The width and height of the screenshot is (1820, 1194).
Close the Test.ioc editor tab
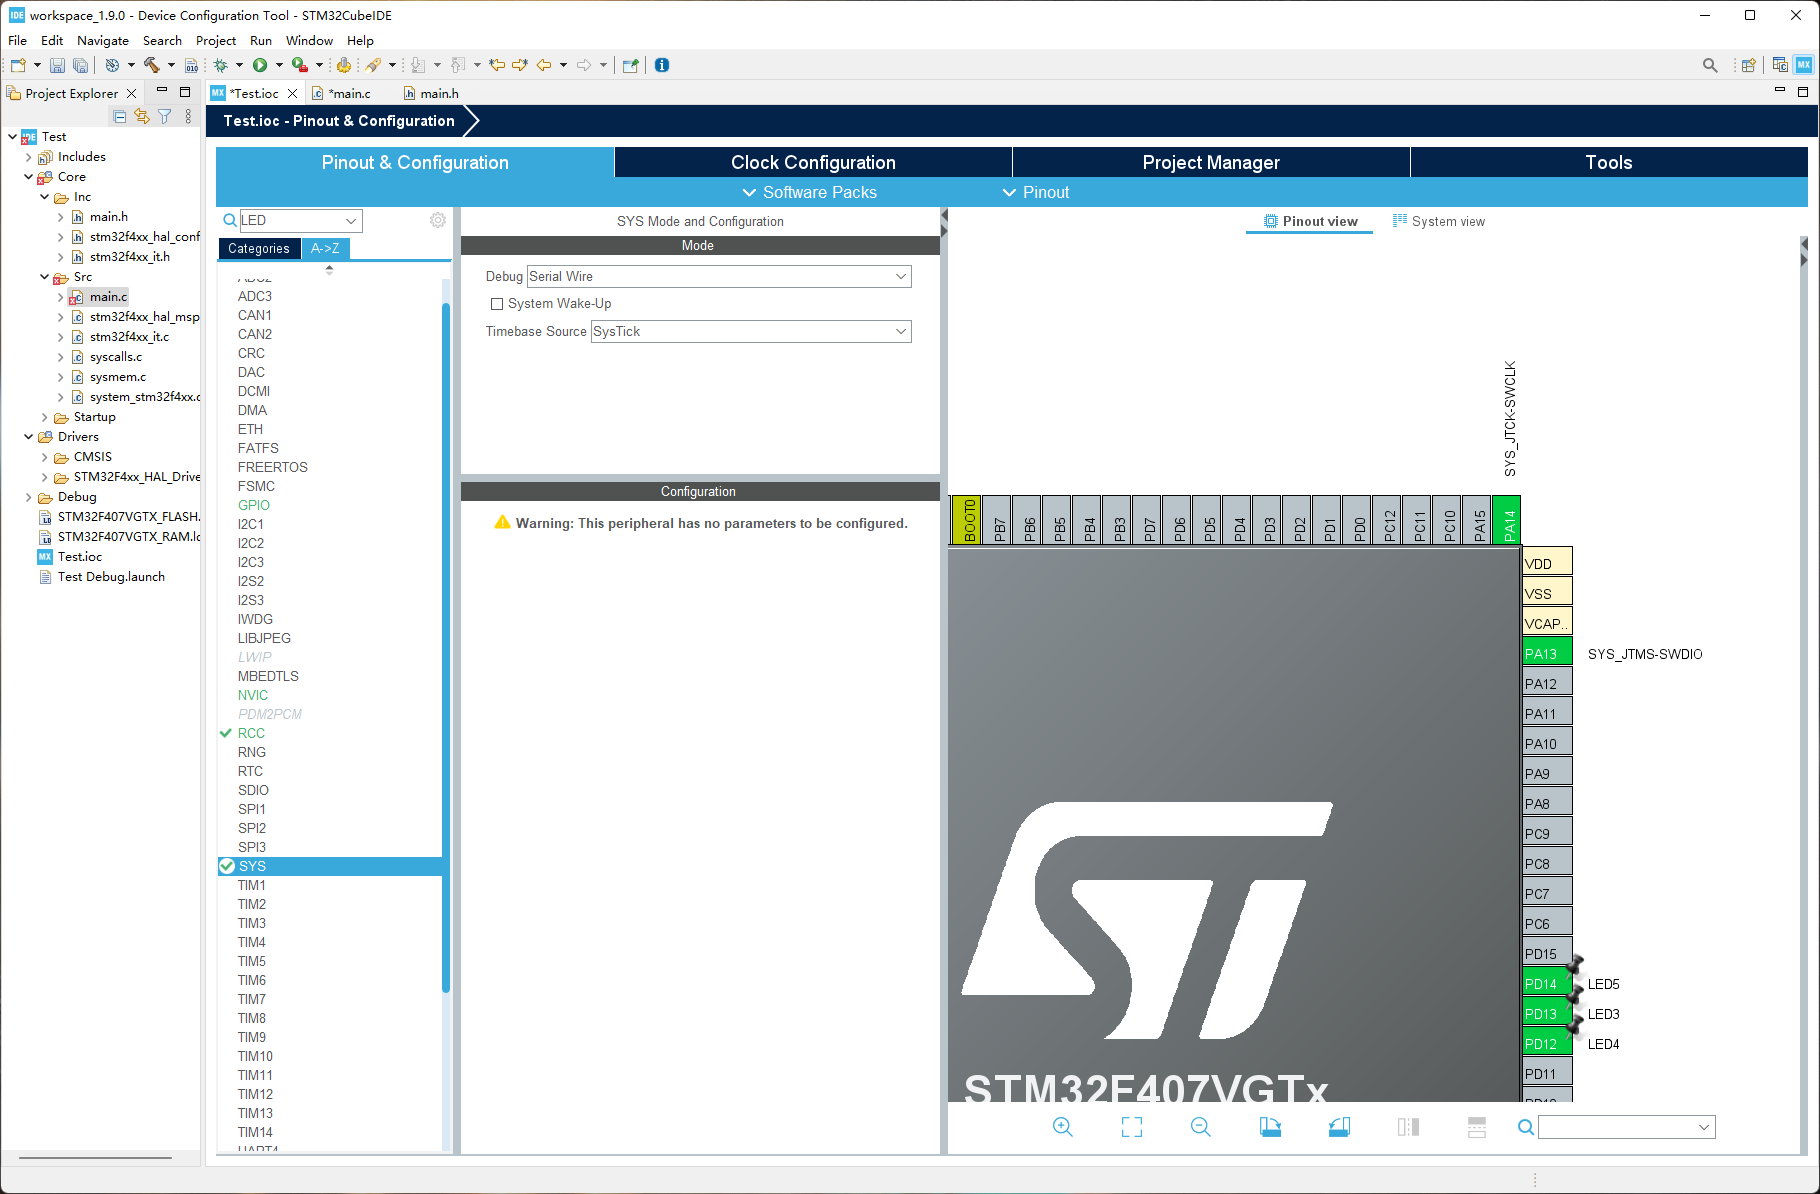(292, 93)
